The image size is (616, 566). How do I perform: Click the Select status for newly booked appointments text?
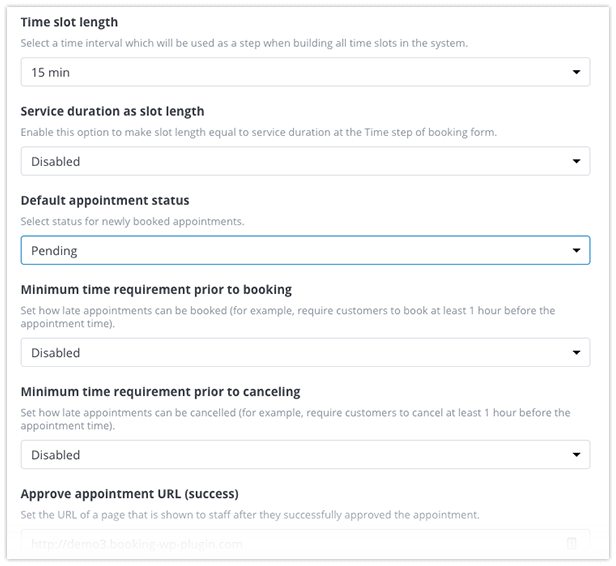pyautogui.click(x=132, y=222)
